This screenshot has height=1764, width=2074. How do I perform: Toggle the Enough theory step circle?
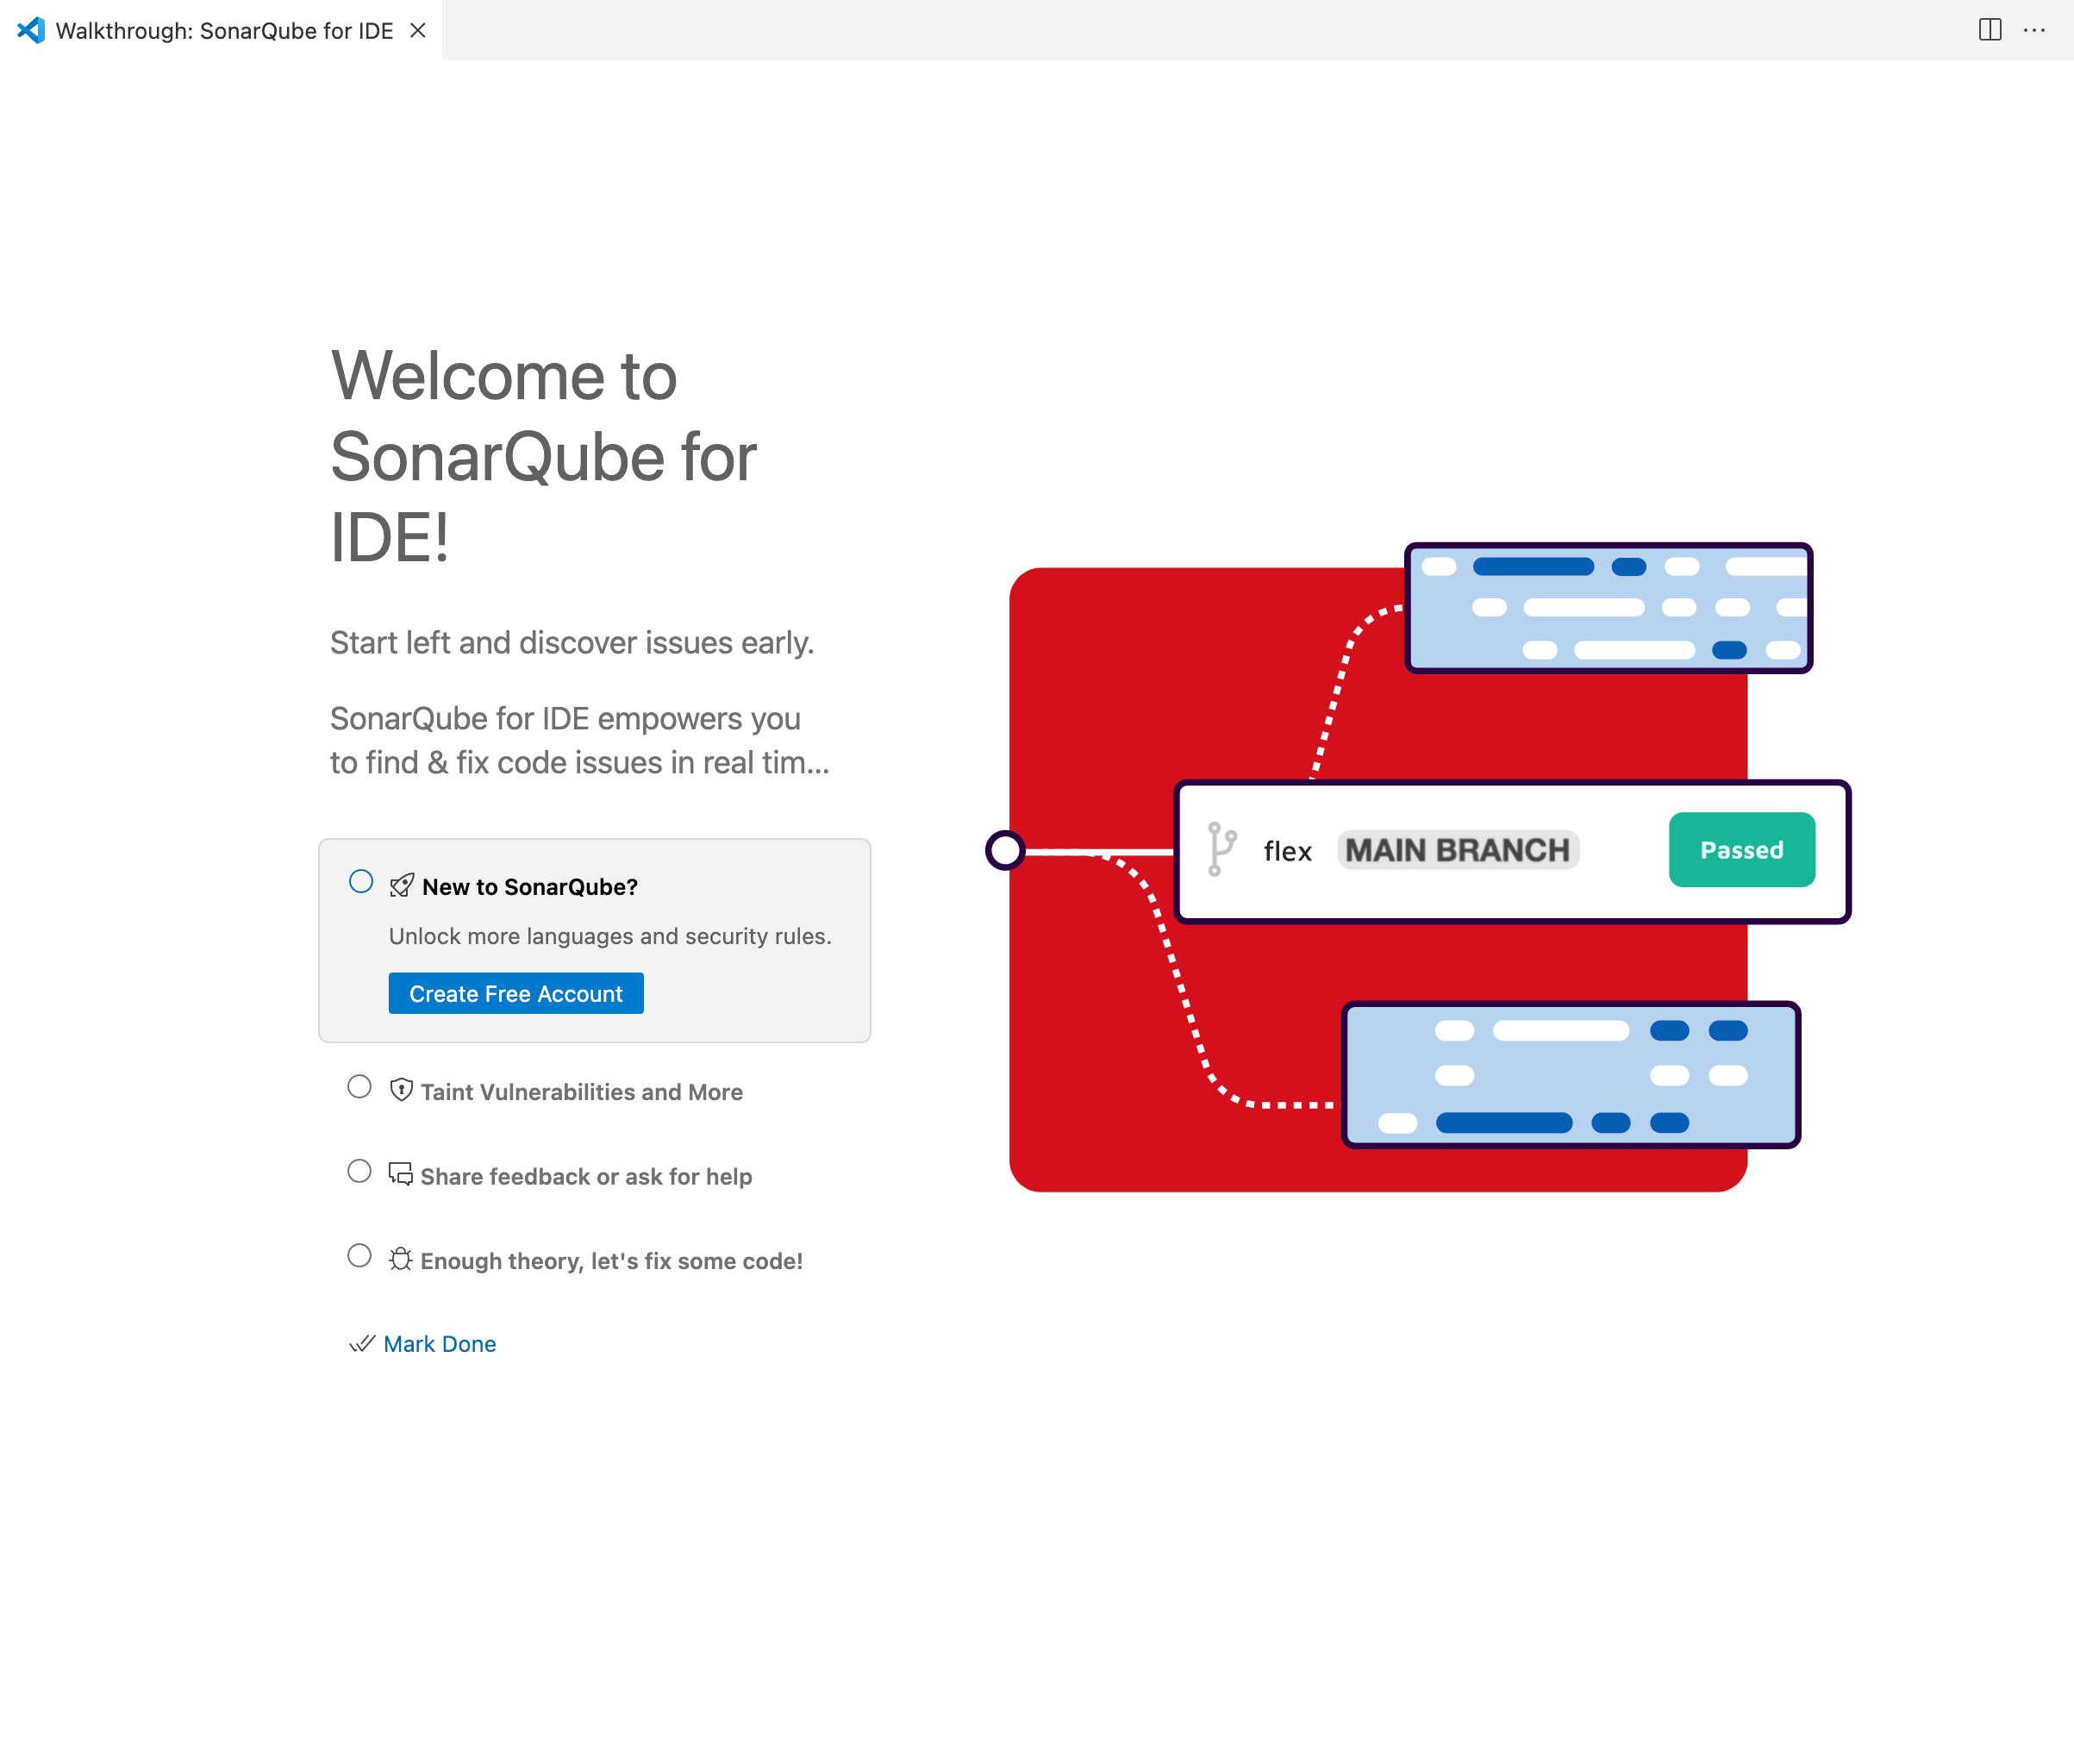tap(359, 1255)
